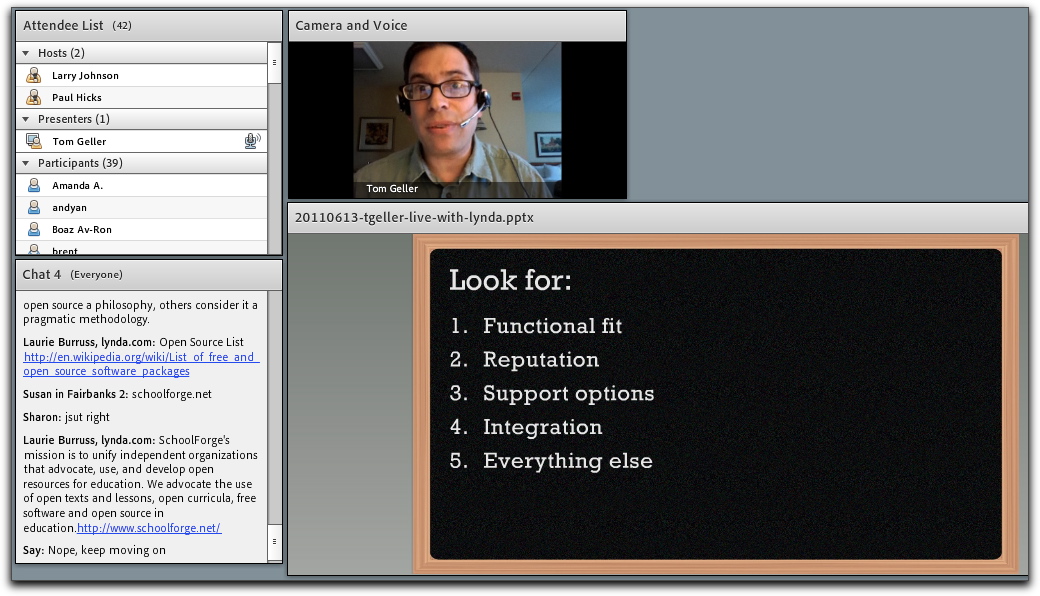
Task: Click Paul Hicks' host icon
Action: coord(34,98)
